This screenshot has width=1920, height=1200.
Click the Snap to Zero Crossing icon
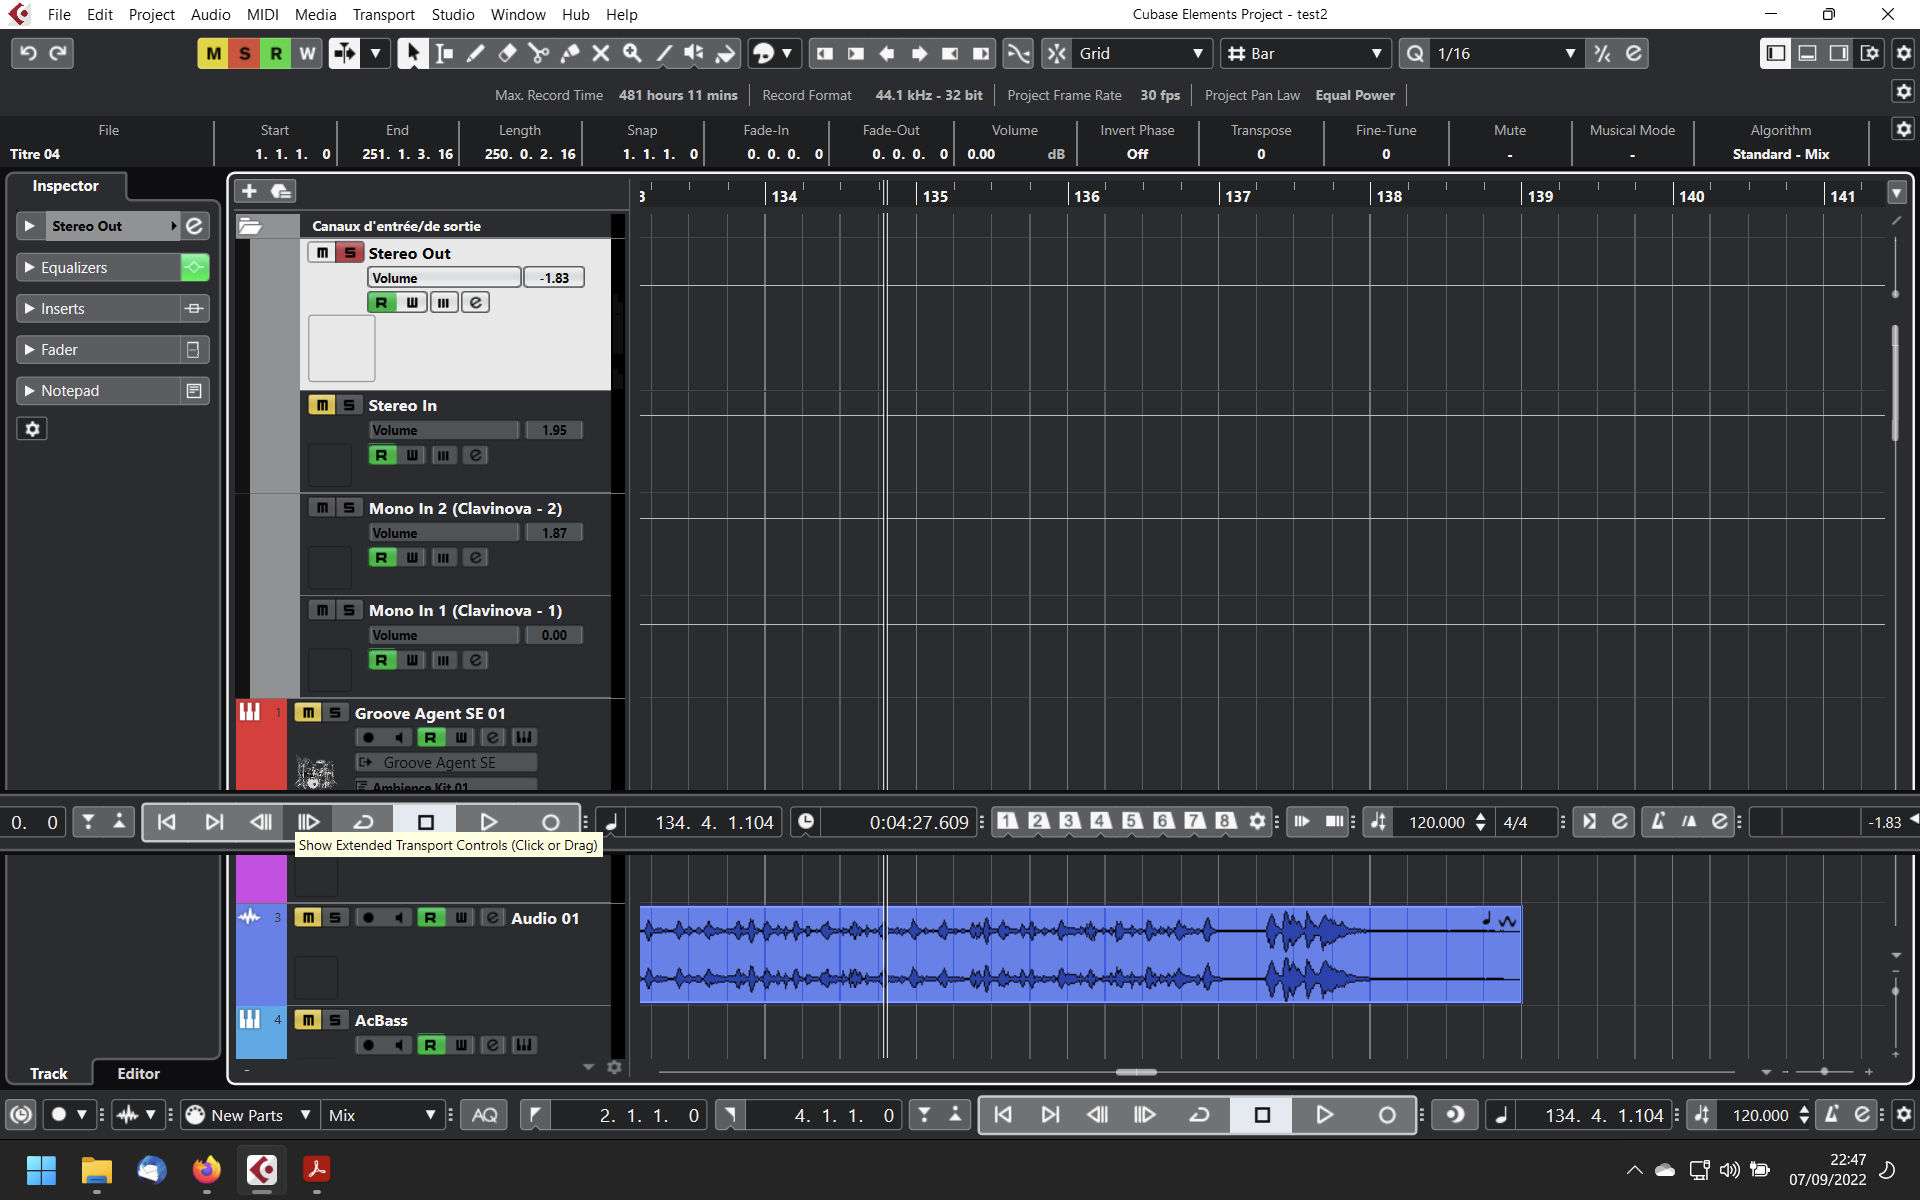point(1018,54)
